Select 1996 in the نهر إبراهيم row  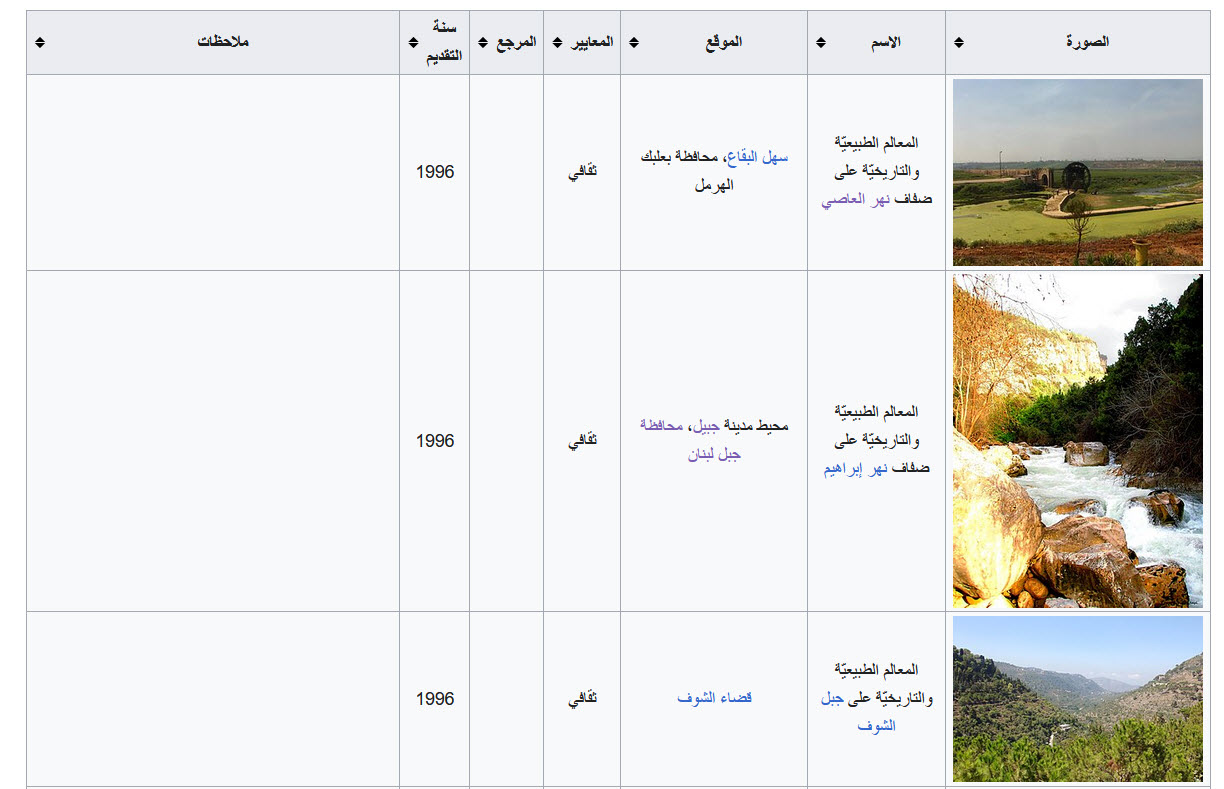pyautogui.click(x=435, y=441)
